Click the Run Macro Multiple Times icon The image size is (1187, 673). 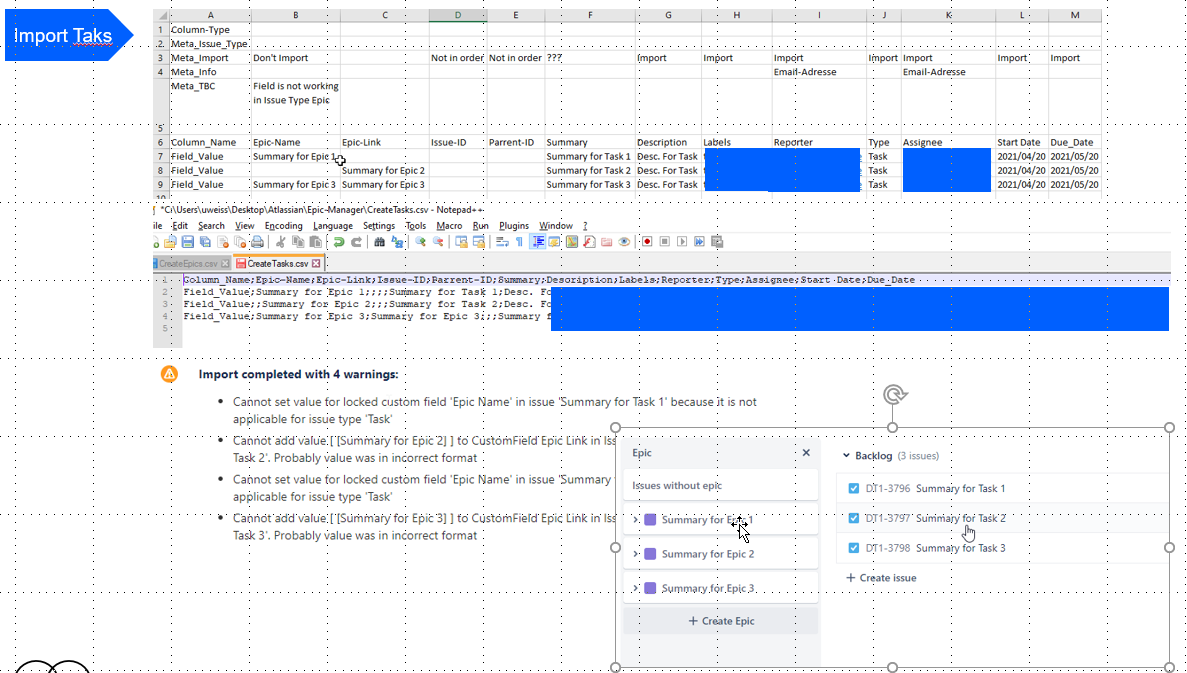(699, 242)
